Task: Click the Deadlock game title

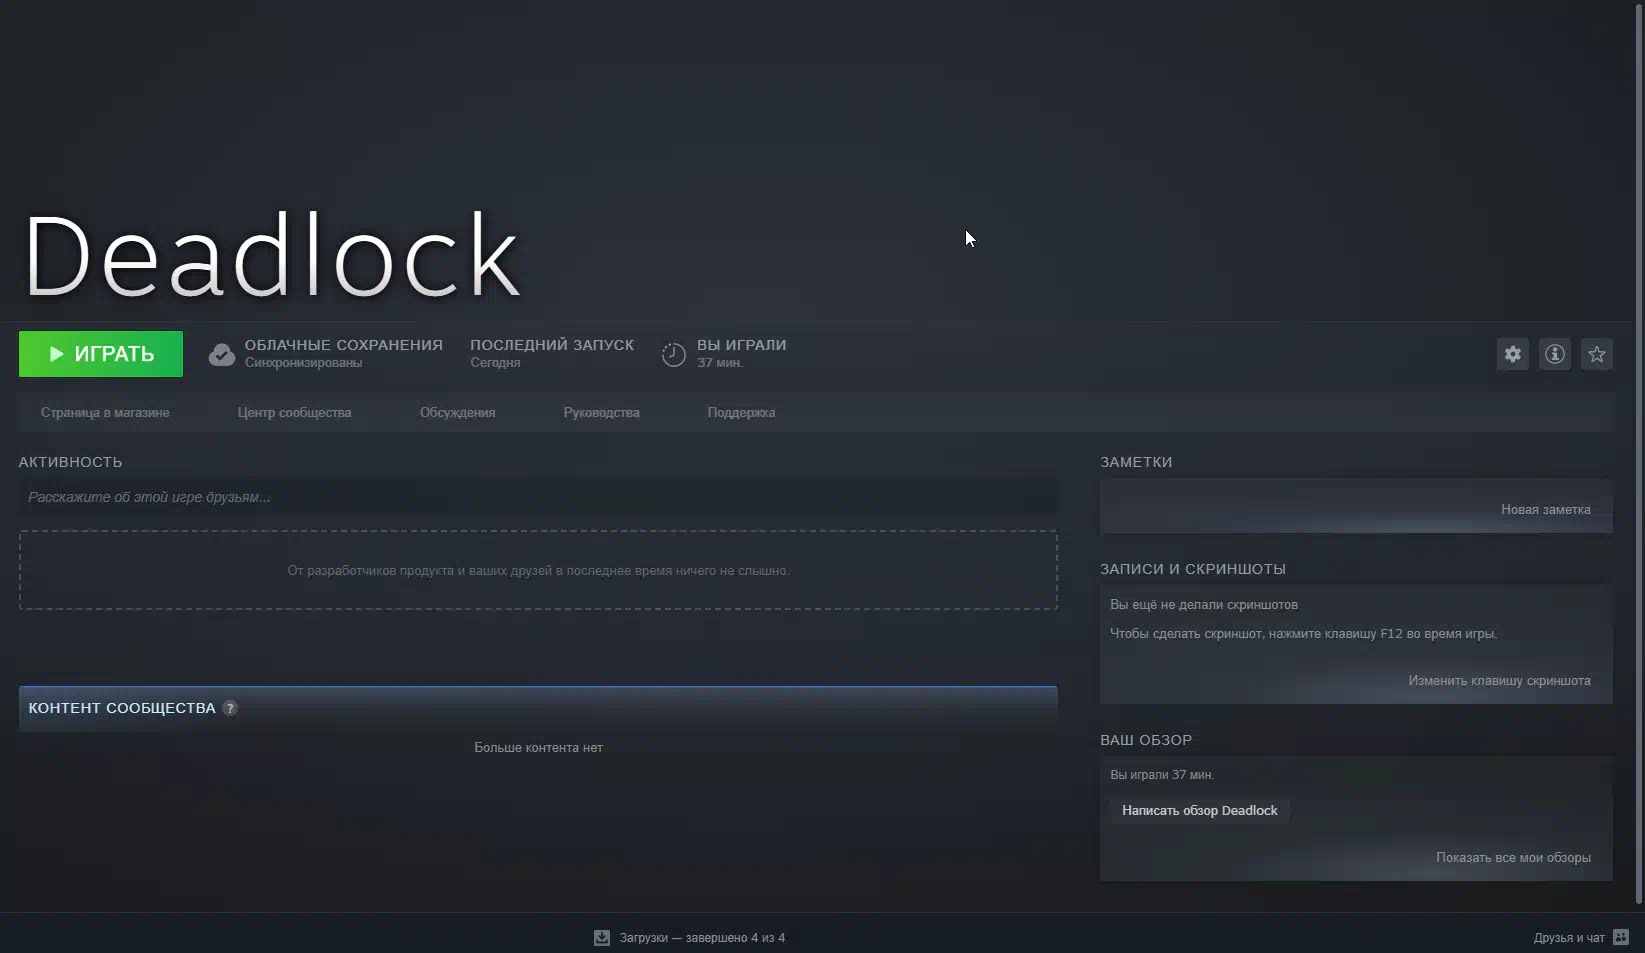Action: [x=271, y=257]
